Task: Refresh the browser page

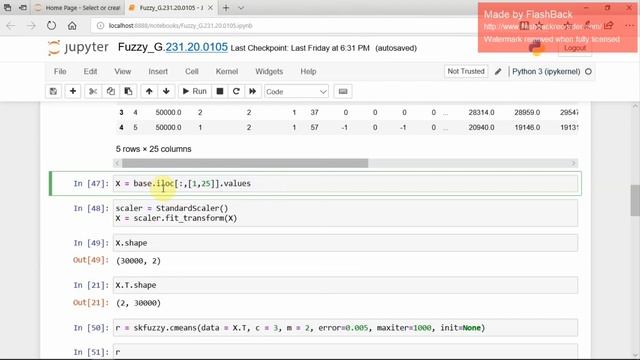Action: pos(51,26)
